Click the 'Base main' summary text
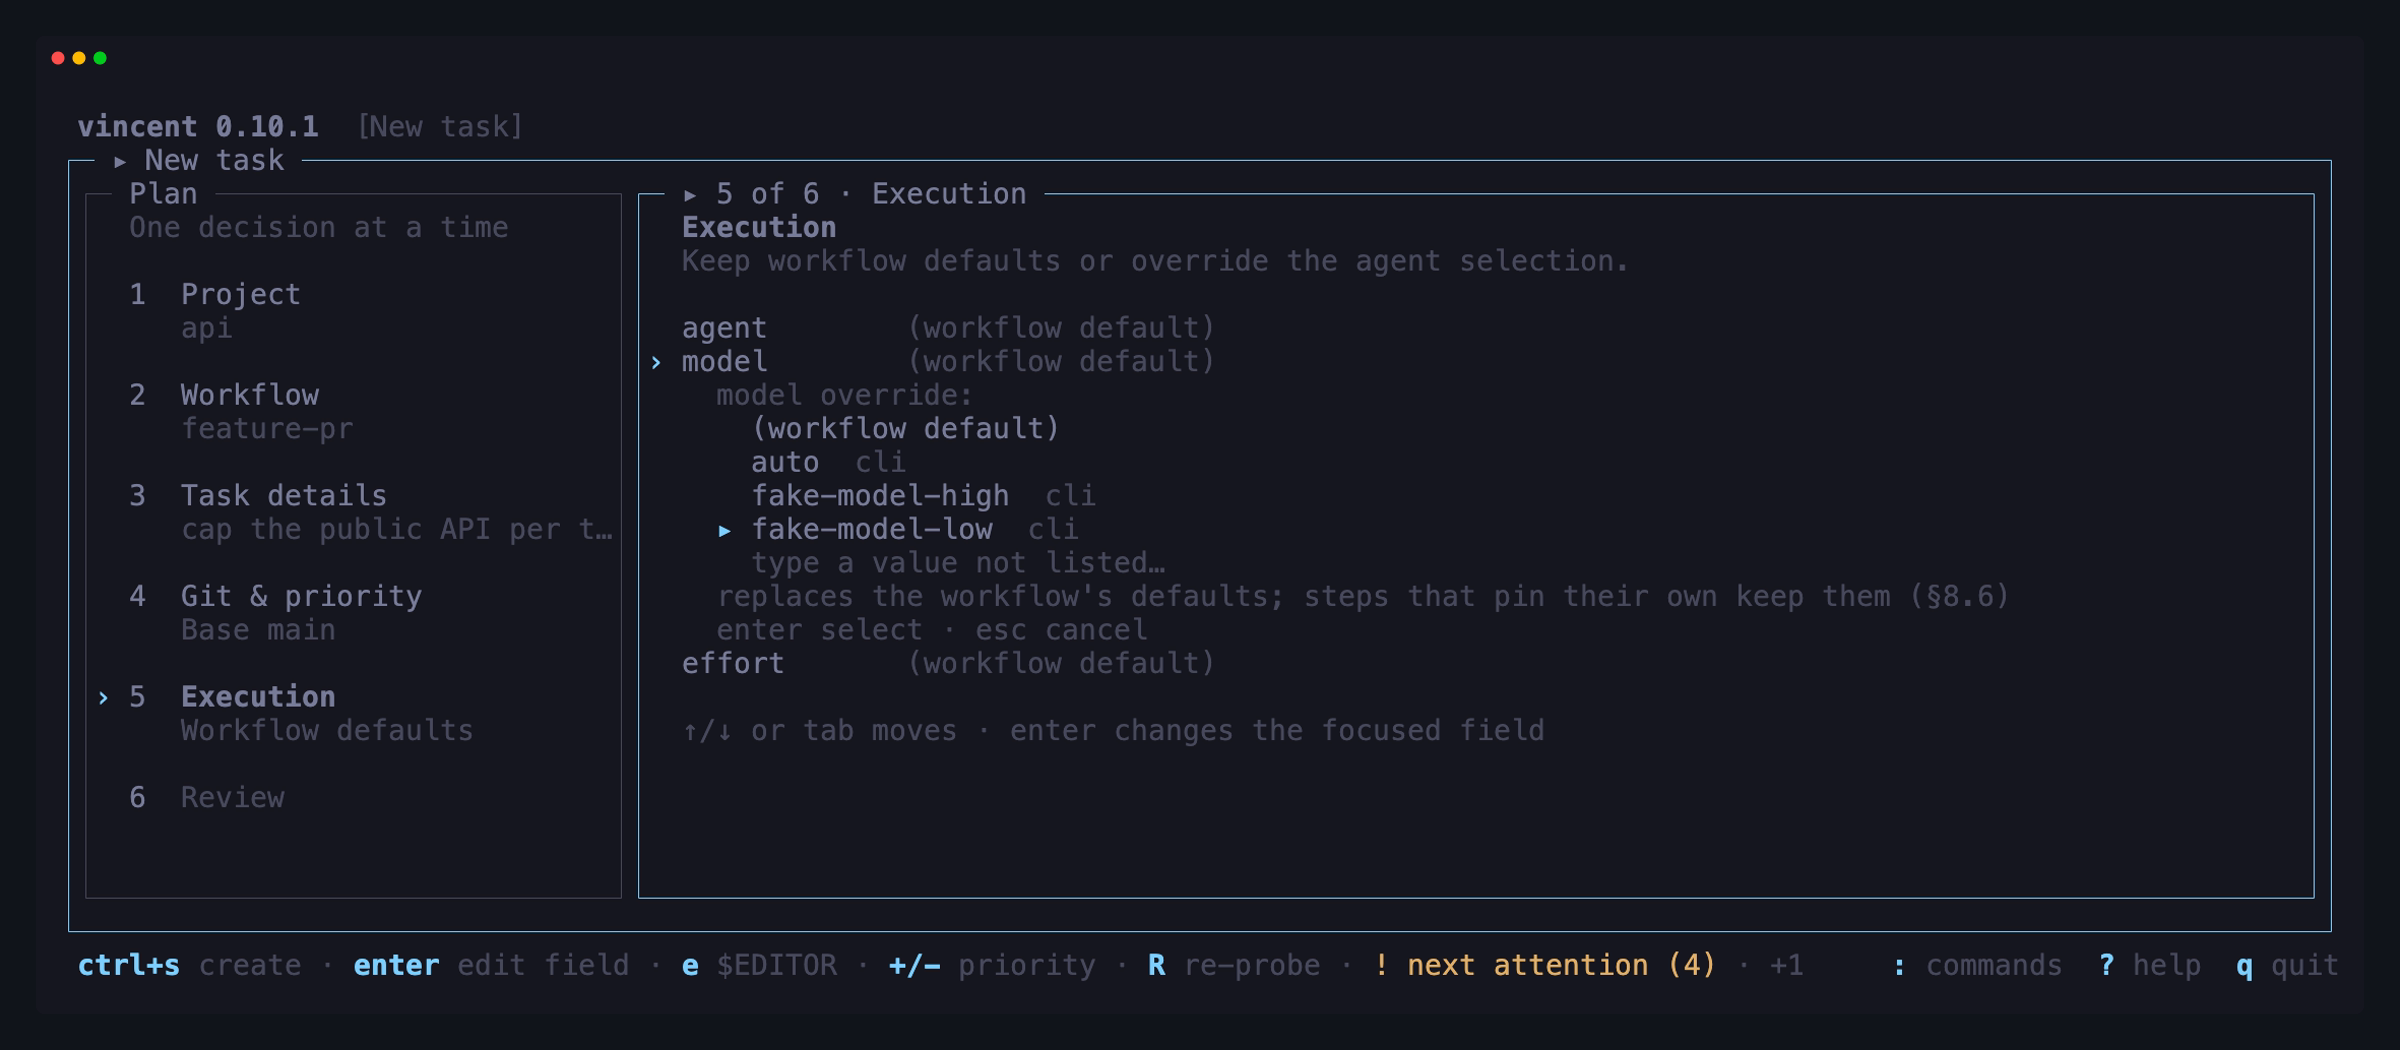Screen dimensions: 2400x1050 (x=258, y=630)
